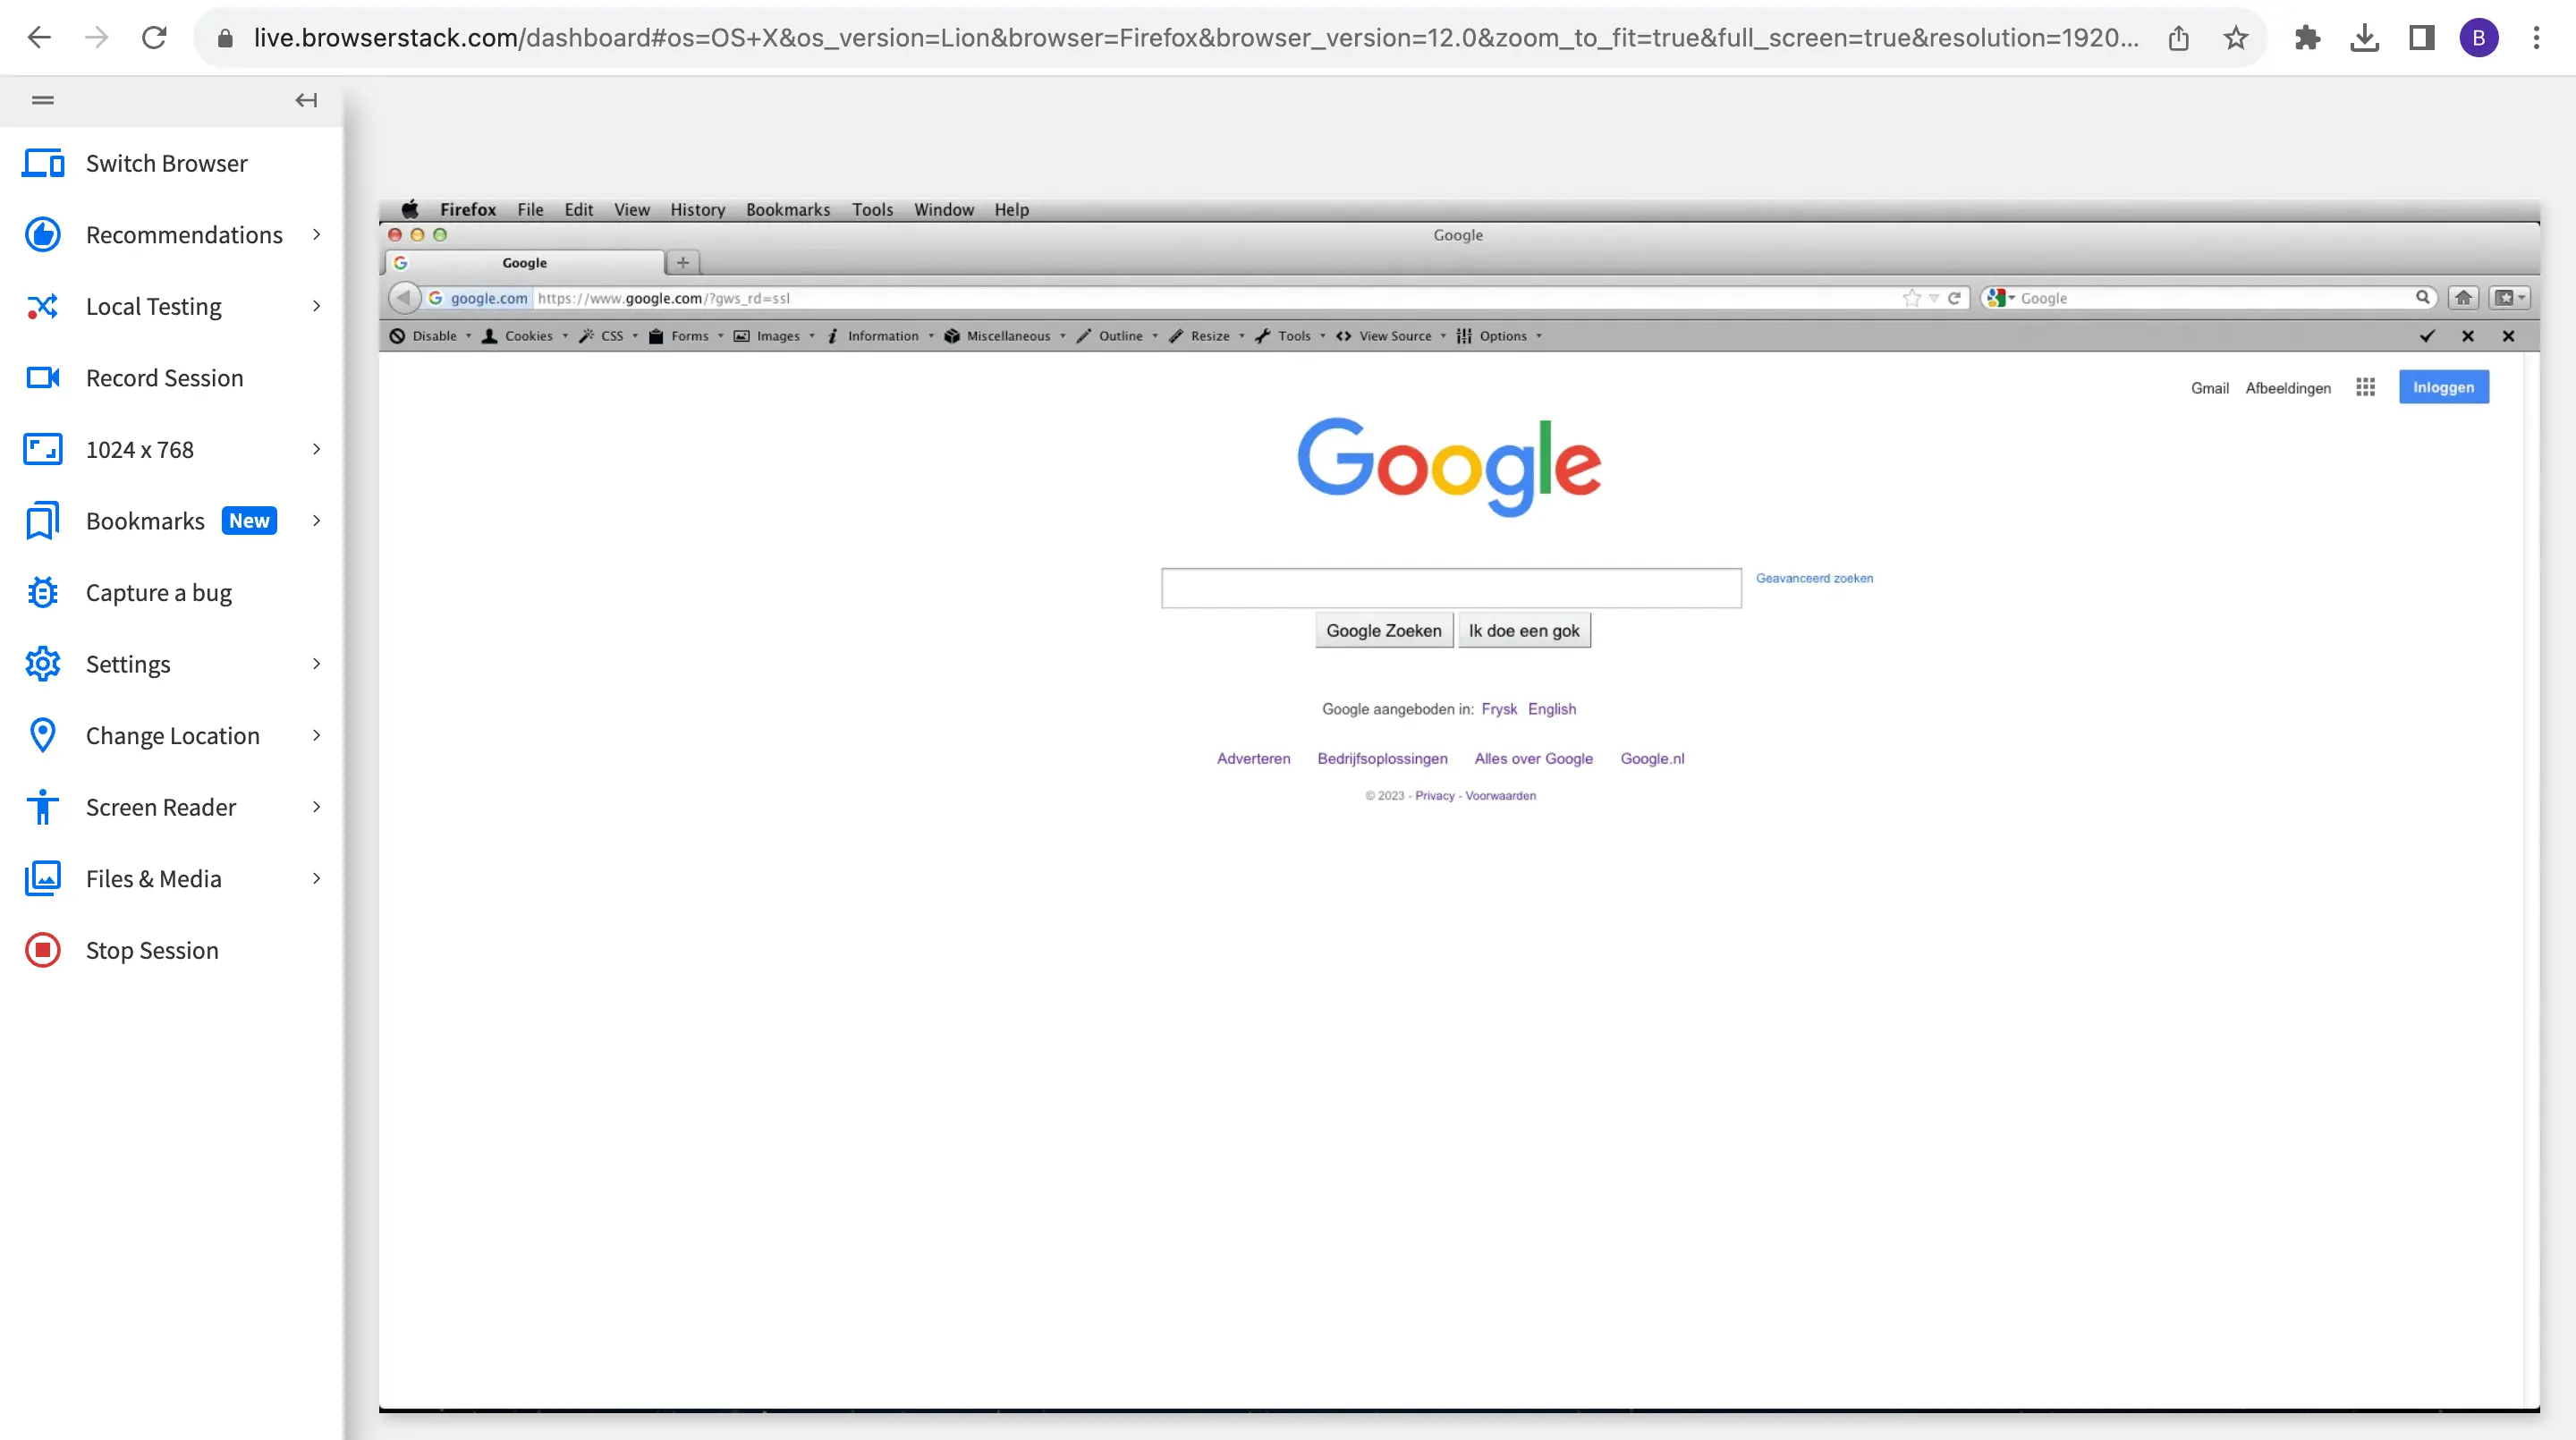Open the History menu in Firefox
The image size is (2576, 1440).
click(x=697, y=210)
